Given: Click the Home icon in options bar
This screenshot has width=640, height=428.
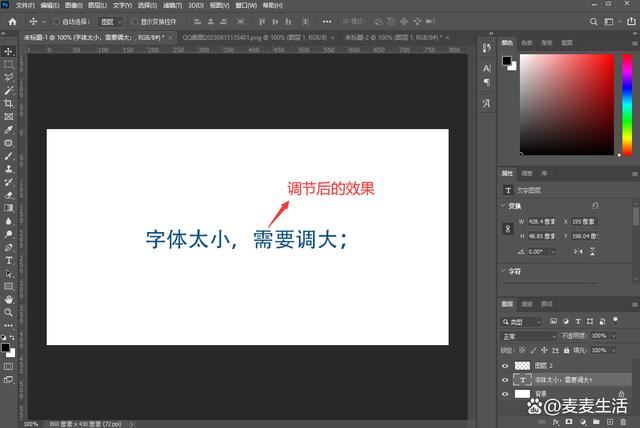Looking at the screenshot, I should point(10,21).
